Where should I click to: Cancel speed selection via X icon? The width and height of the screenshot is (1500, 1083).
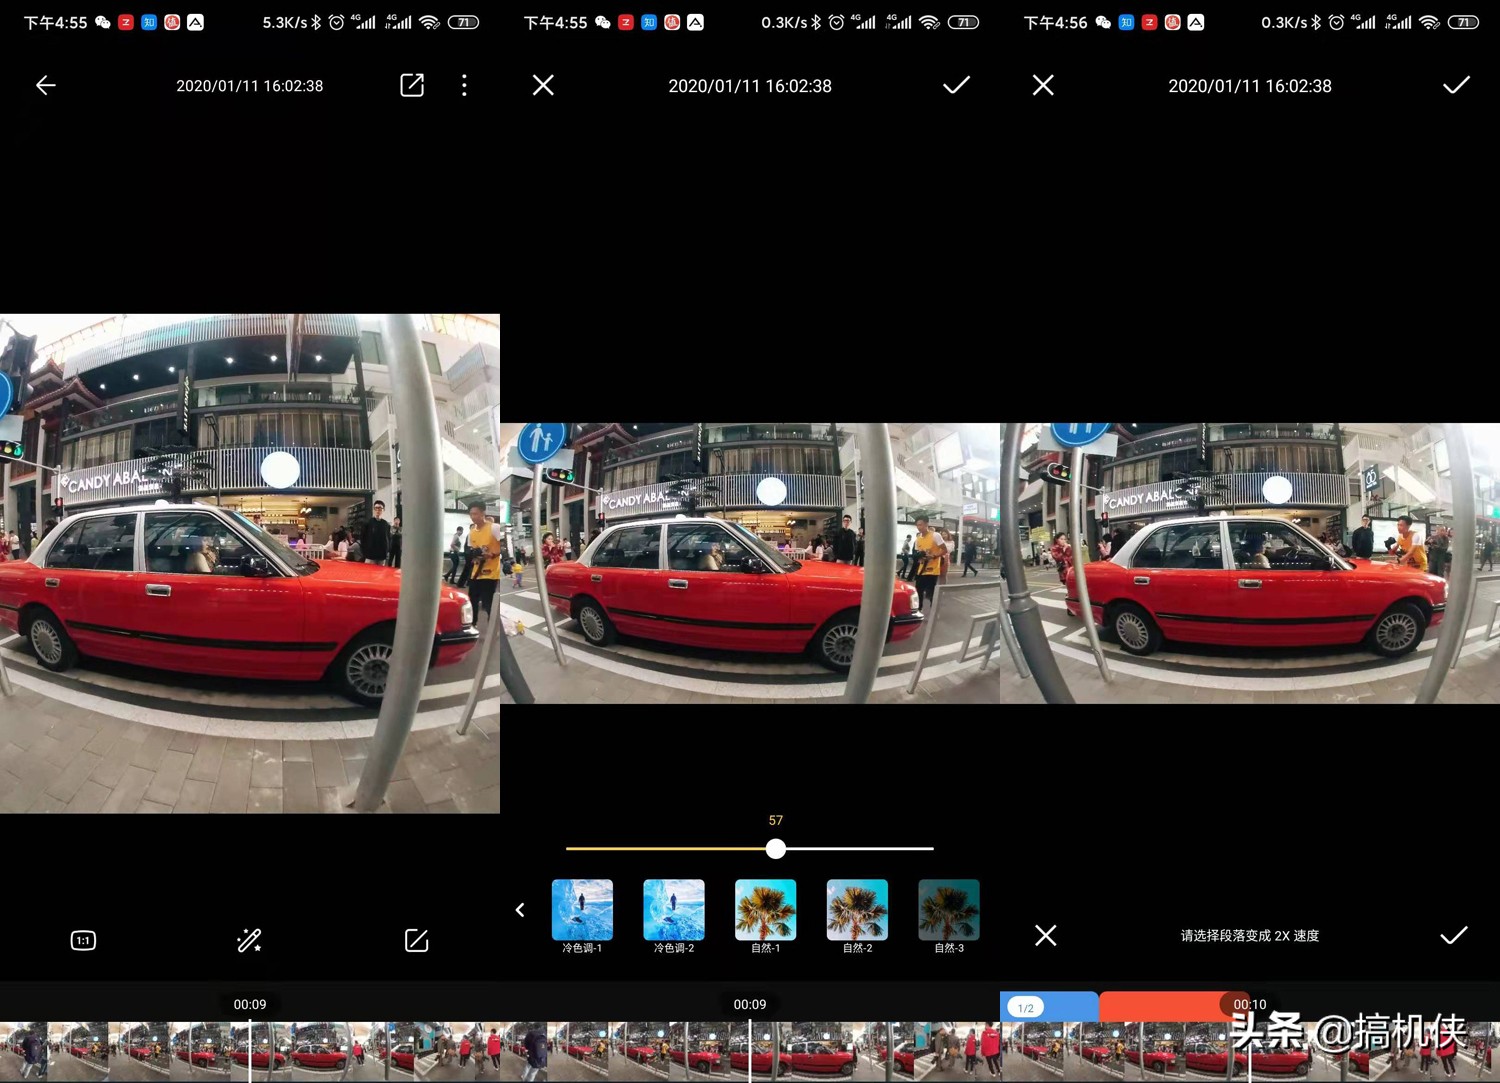(1045, 935)
